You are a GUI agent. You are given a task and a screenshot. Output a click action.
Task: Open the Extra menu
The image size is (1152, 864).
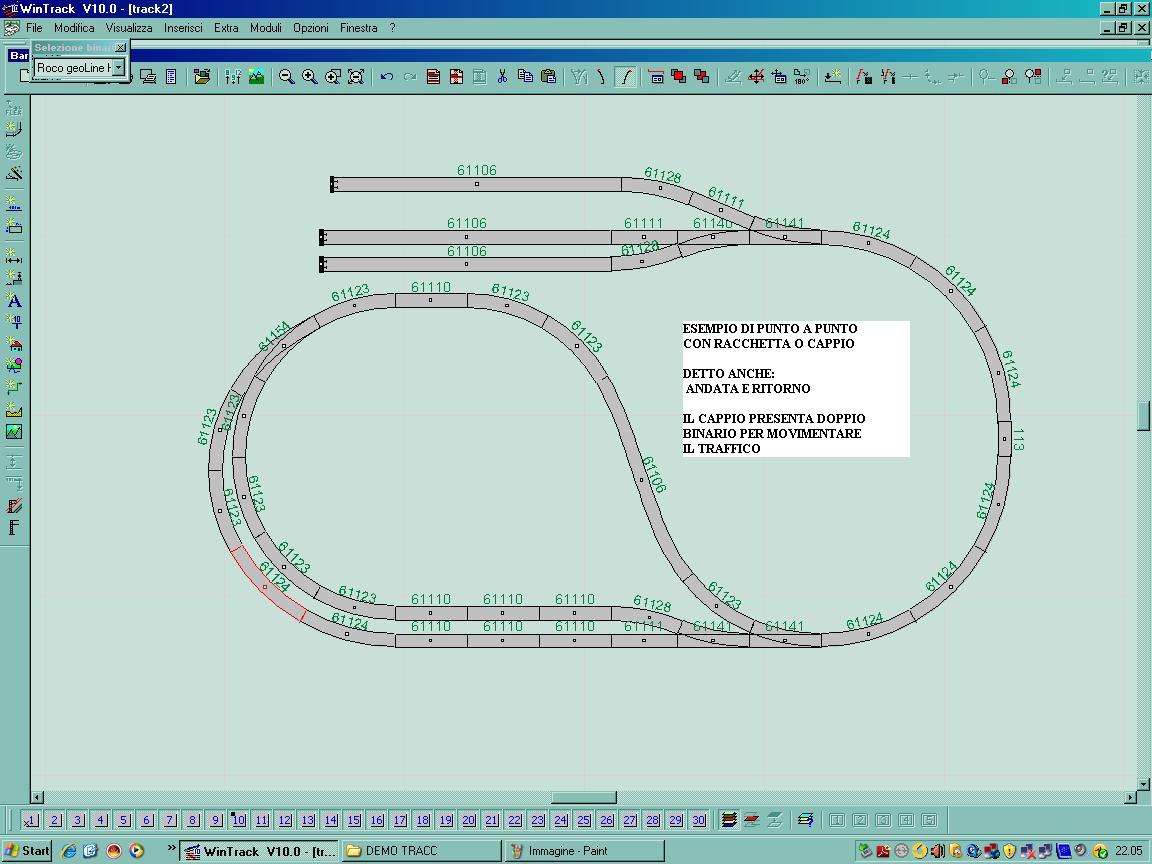click(x=226, y=28)
